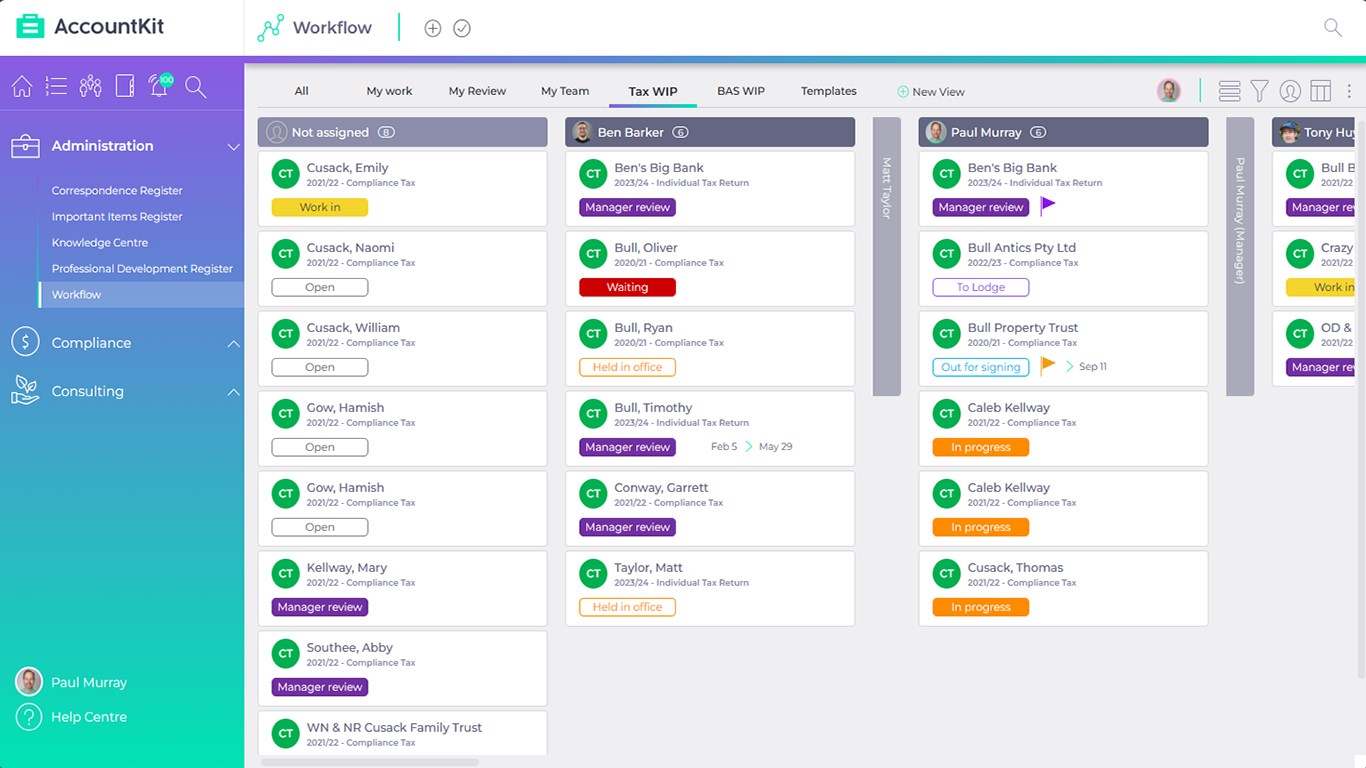Open Correspondence Register link

(117, 190)
